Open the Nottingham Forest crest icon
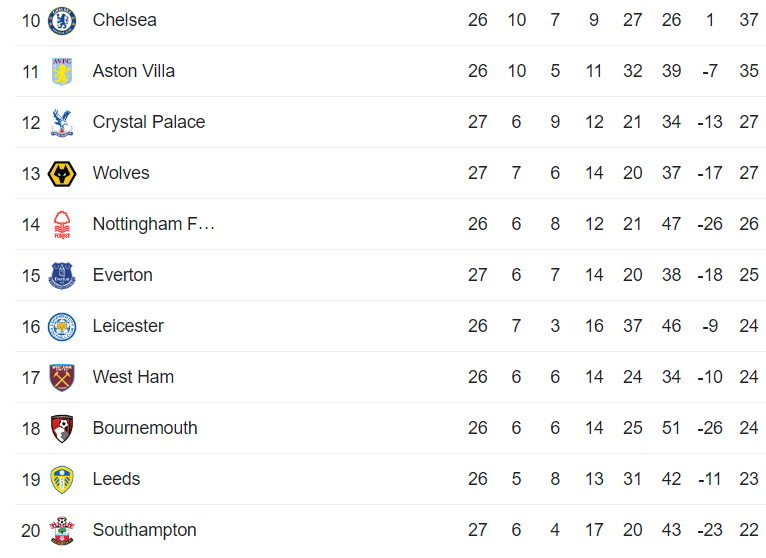This screenshot has height=558, width=766. [62, 224]
